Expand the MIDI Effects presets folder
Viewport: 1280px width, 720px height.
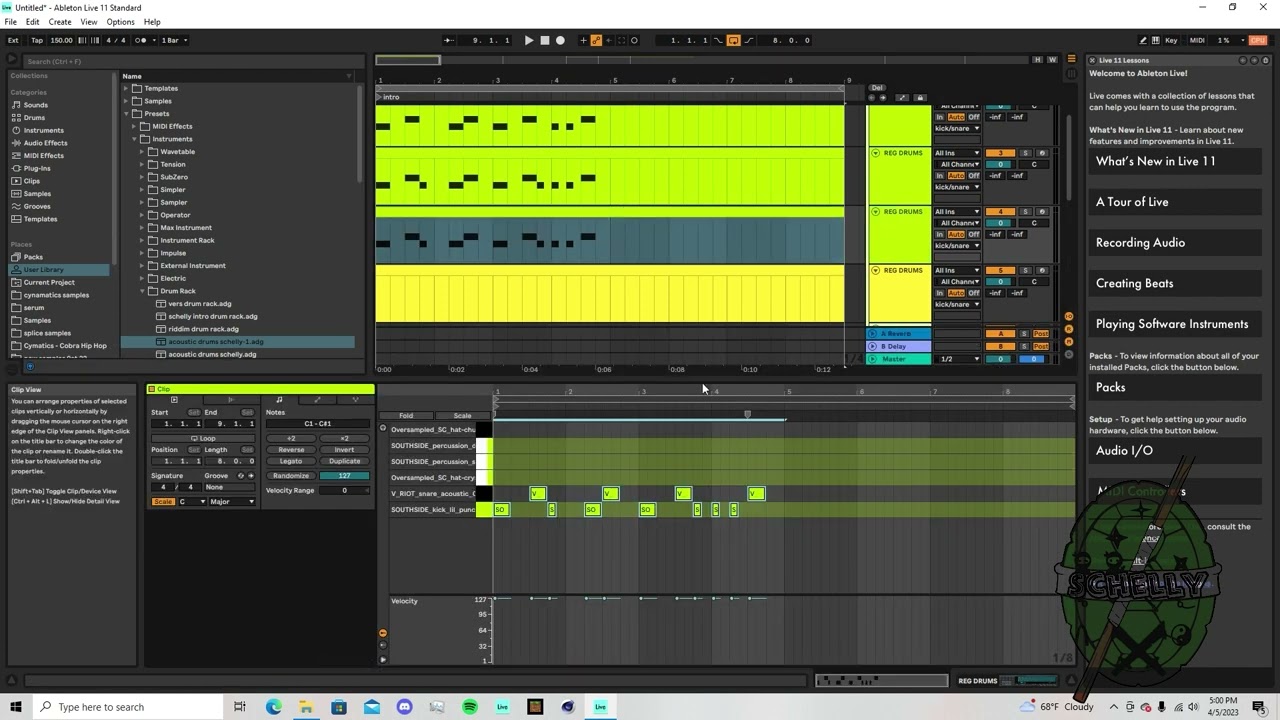(x=134, y=126)
